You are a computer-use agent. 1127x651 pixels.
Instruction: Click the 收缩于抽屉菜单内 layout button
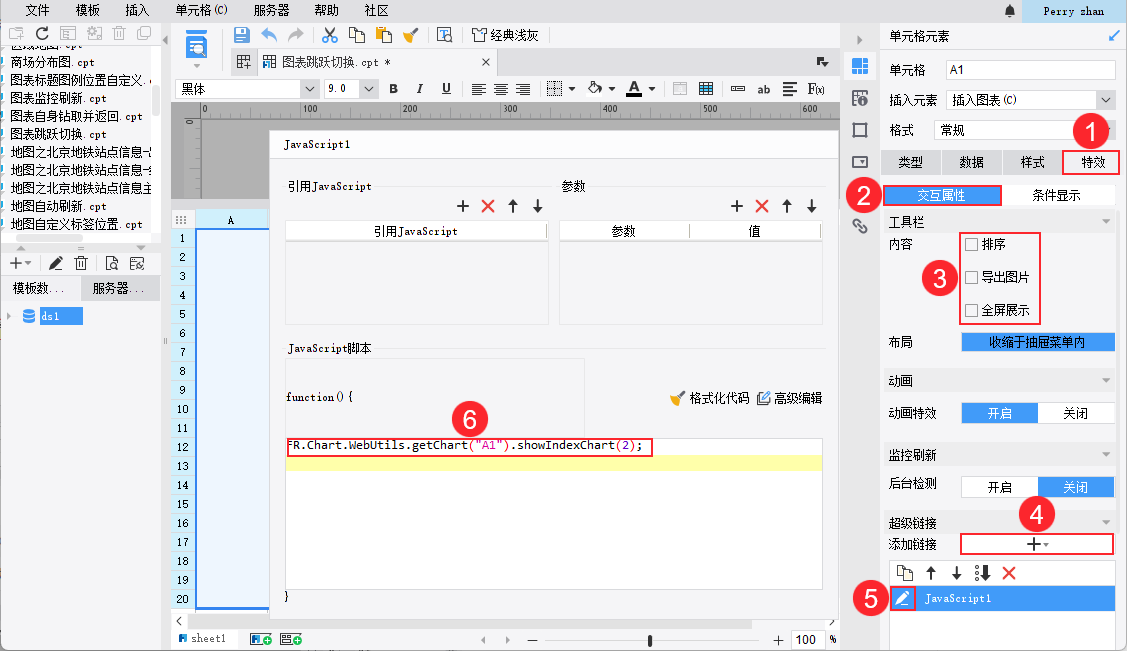(1038, 343)
